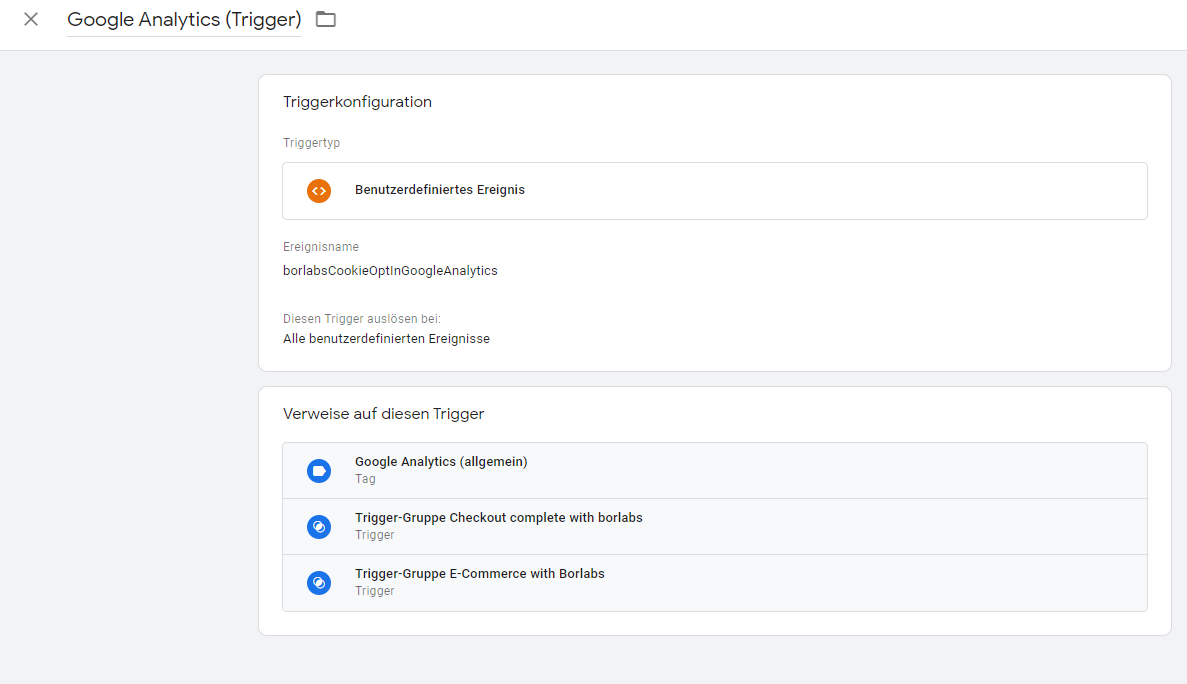The image size is (1187, 684).
Task: Click the Triggerkonfiguration heading
Action: tap(357, 102)
